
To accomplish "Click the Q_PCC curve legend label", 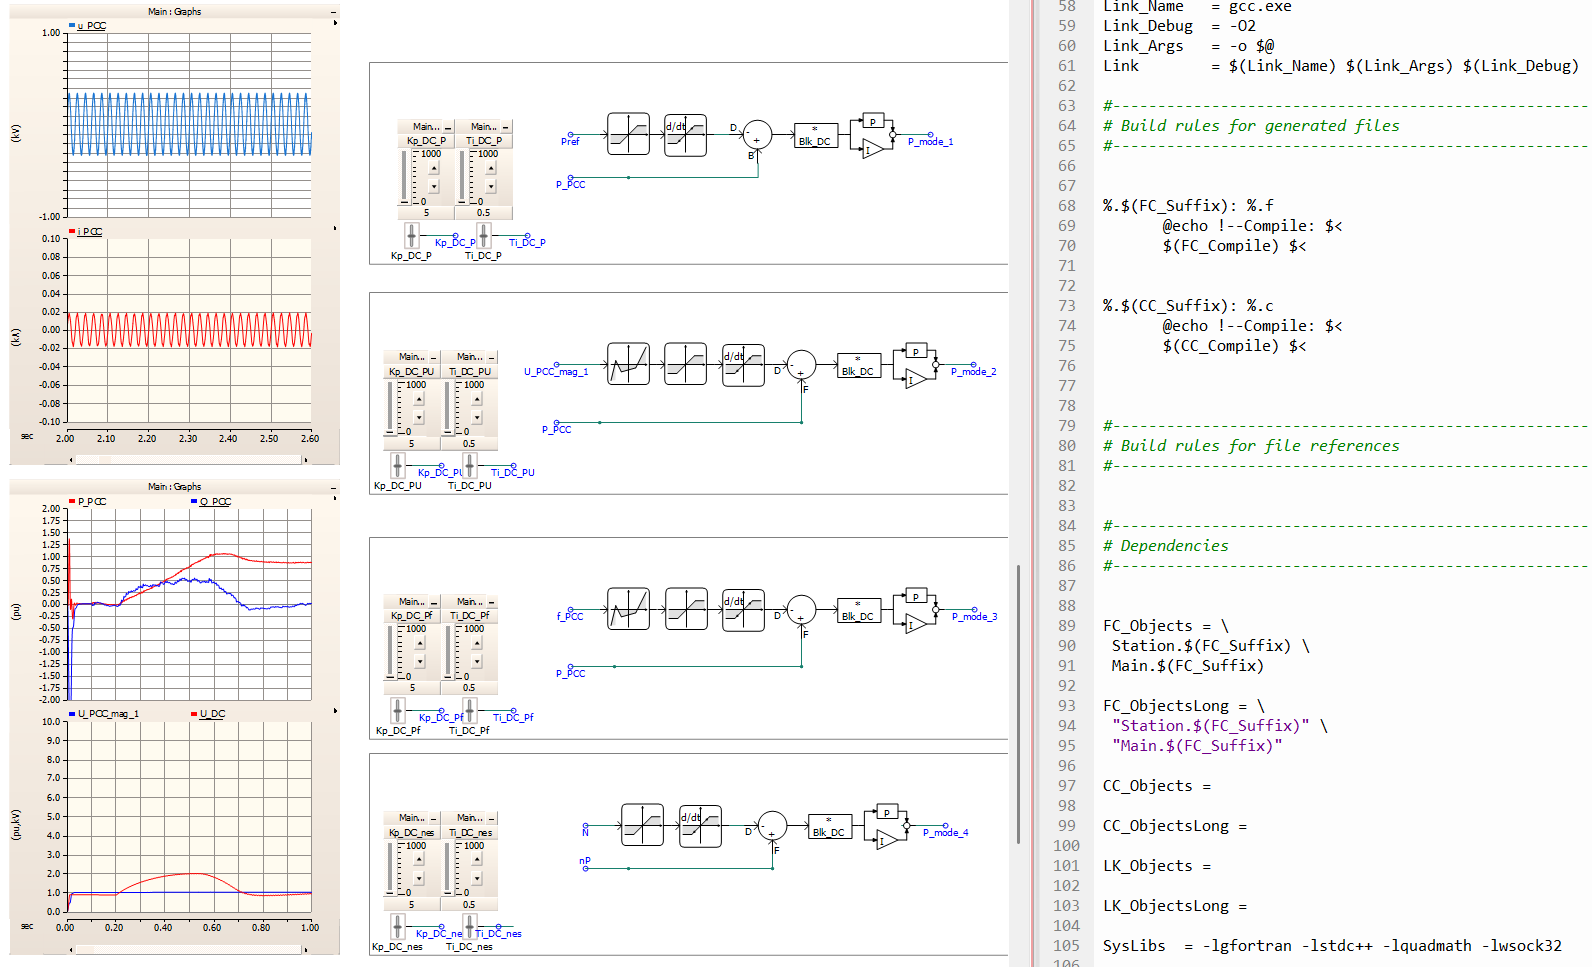I will [x=215, y=502].
